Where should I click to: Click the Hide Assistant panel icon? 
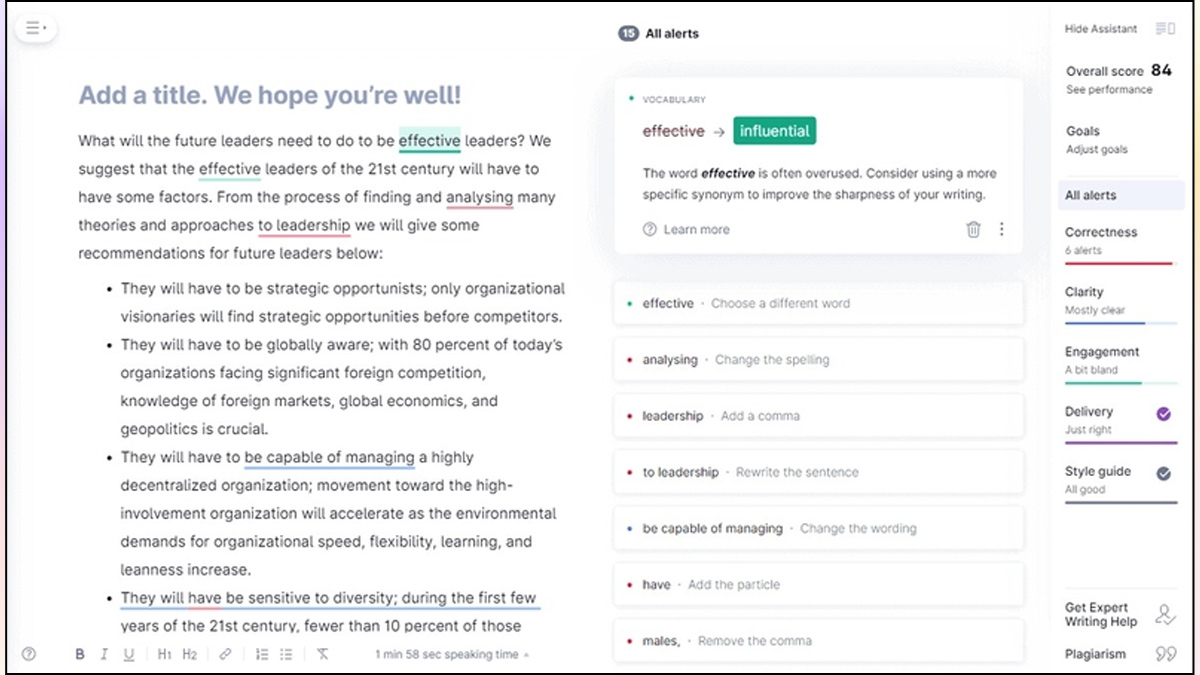[1165, 29]
